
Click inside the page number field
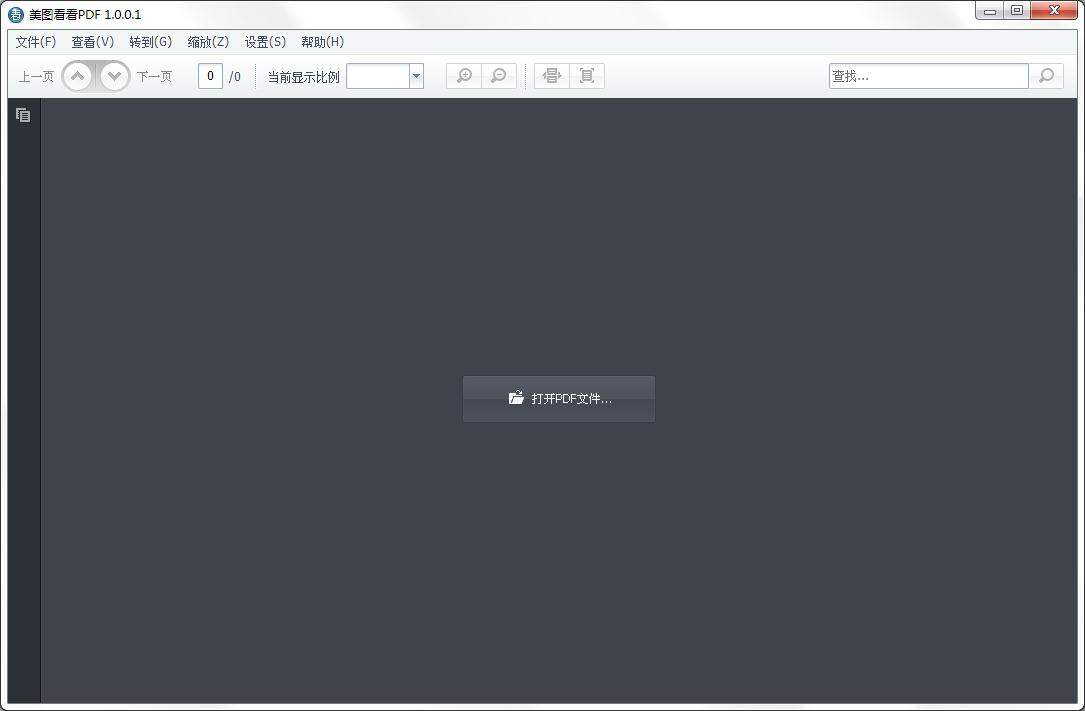(210, 75)
